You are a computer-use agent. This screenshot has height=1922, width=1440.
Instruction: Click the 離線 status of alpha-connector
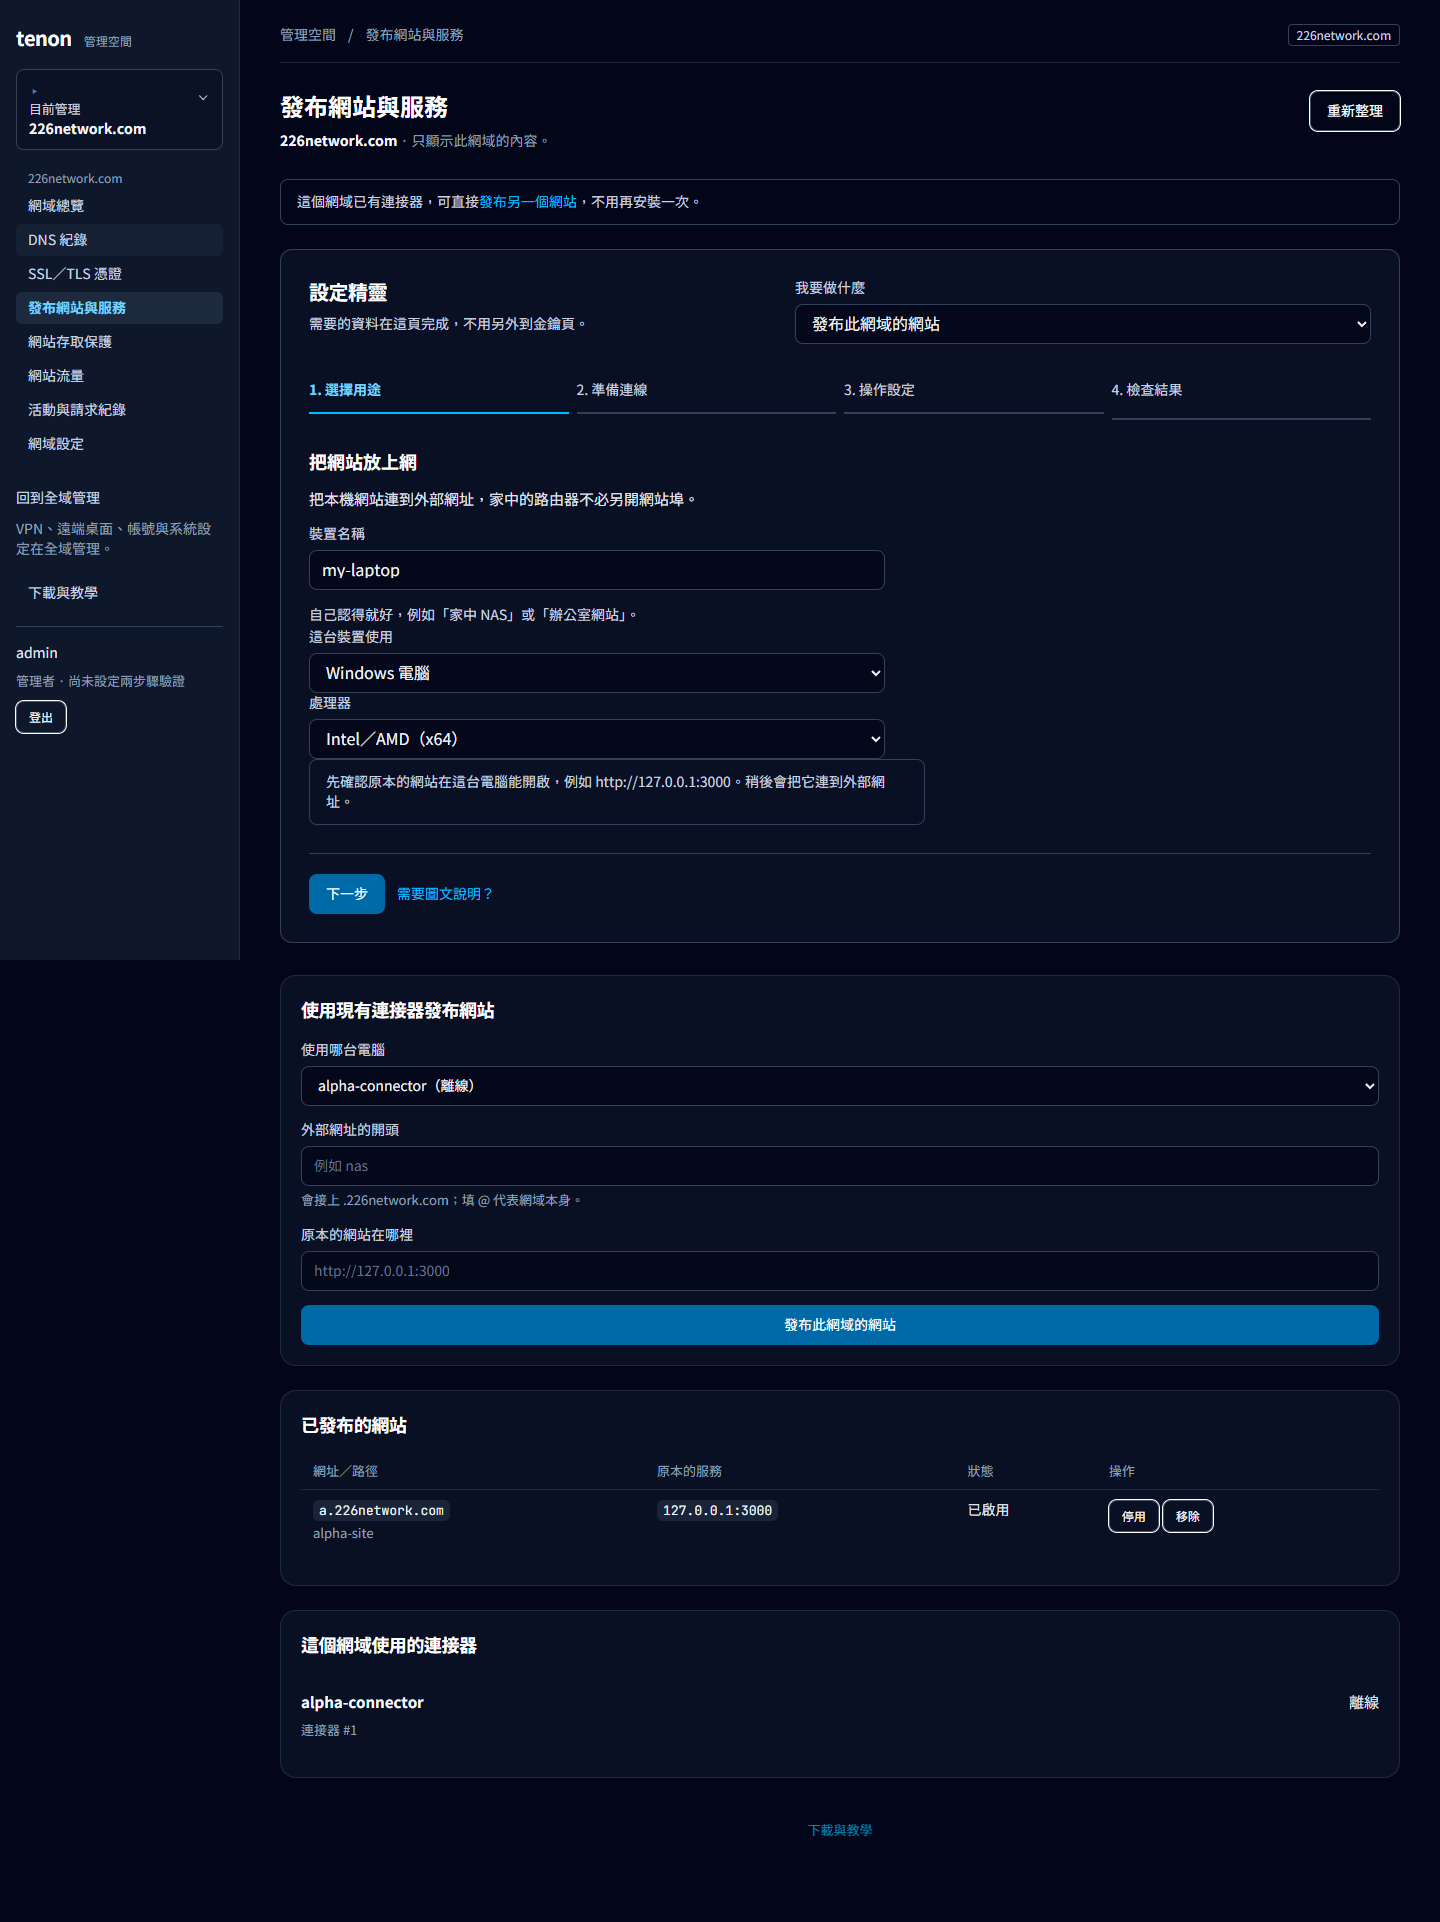click(1363, 1703)
